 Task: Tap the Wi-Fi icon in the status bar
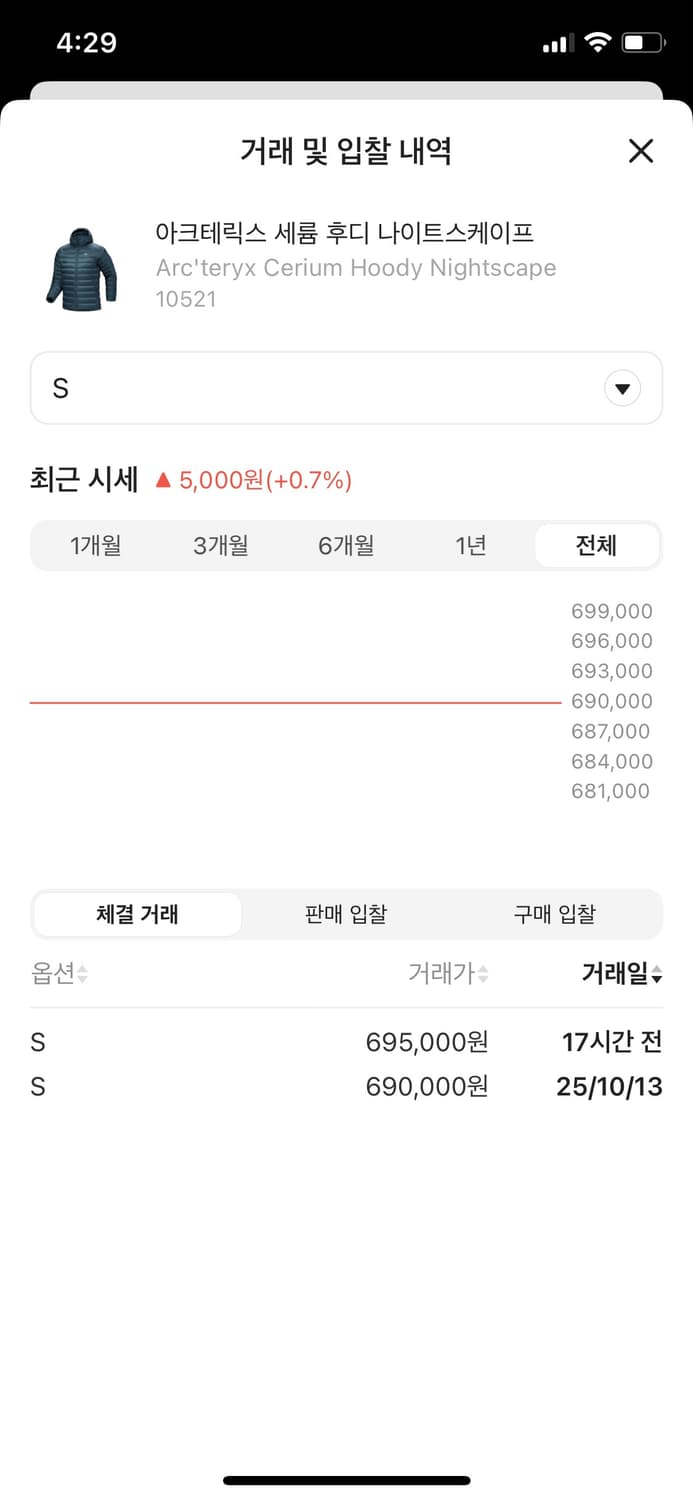pos(599,42)
